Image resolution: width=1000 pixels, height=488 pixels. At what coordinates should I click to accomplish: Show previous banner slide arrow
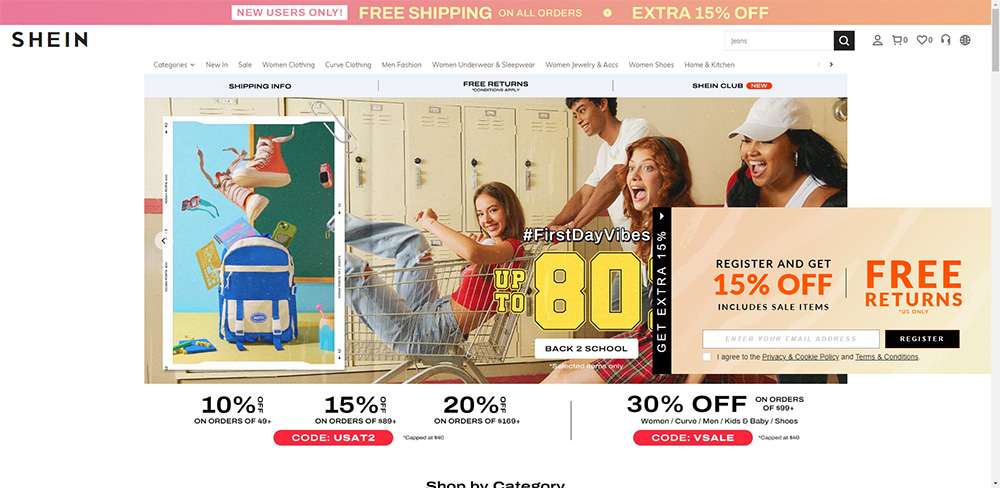(163, 240)
